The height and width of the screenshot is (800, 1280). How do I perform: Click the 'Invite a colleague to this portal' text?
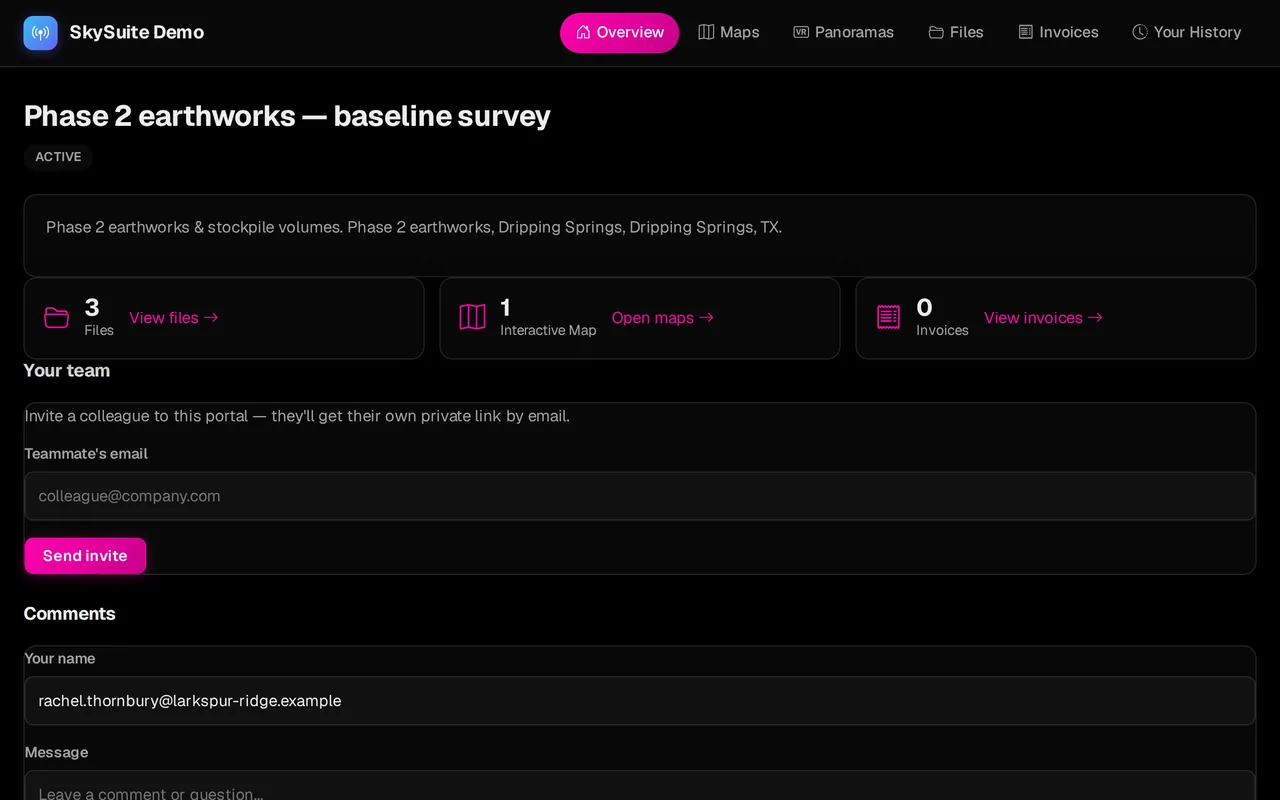coord(297,416)
